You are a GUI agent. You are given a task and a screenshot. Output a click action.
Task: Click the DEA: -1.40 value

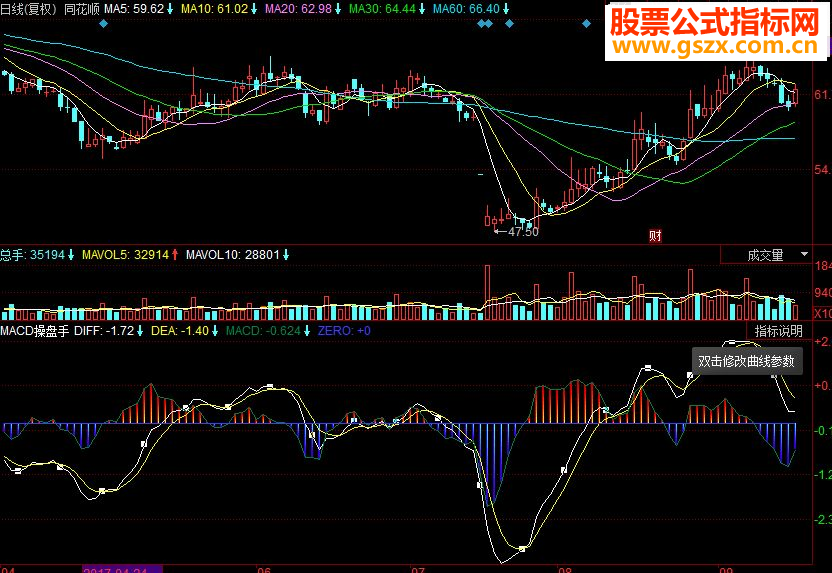[x=180, y=331]
